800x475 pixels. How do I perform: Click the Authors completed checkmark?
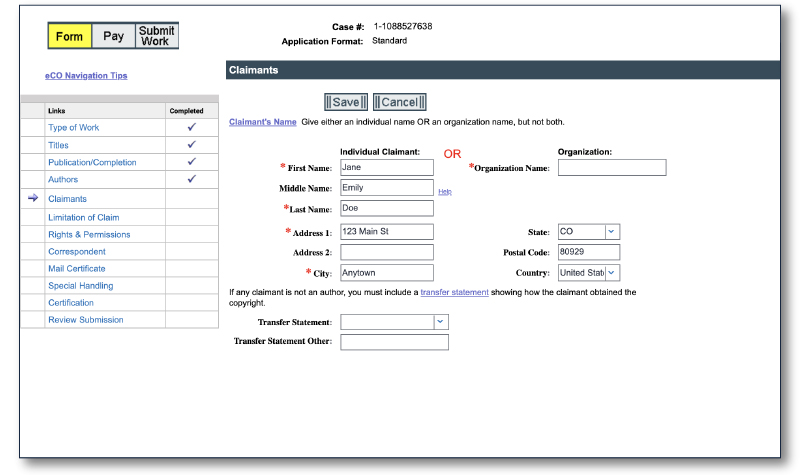click(x=191, y=178)
